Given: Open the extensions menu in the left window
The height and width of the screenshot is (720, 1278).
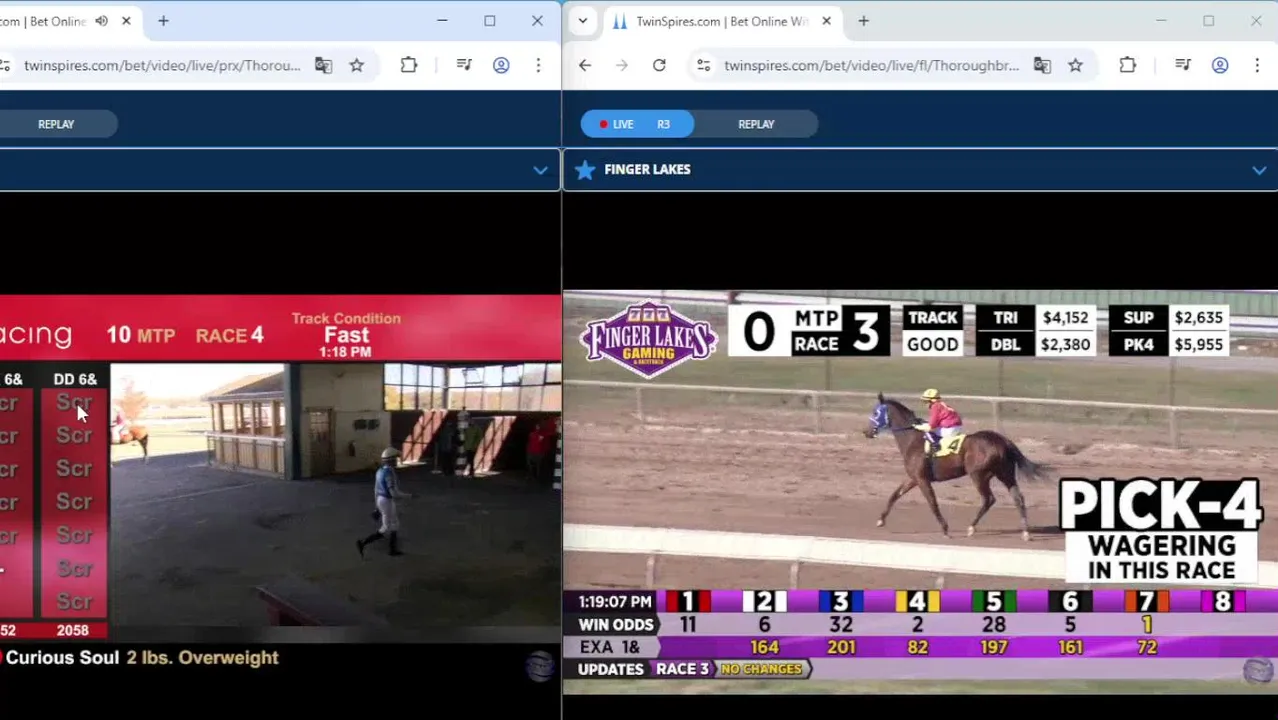Looking at the screenshot, I should click(x=409, y=65).
